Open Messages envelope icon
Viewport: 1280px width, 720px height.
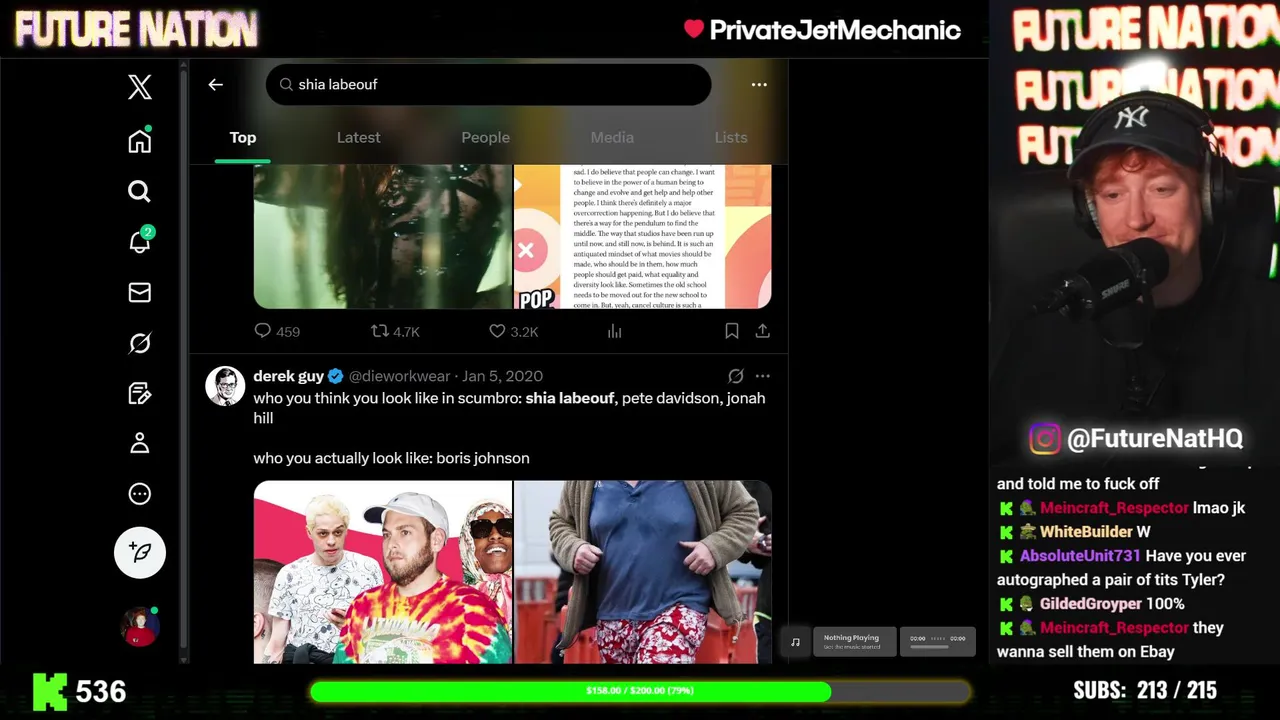[140, 292]
